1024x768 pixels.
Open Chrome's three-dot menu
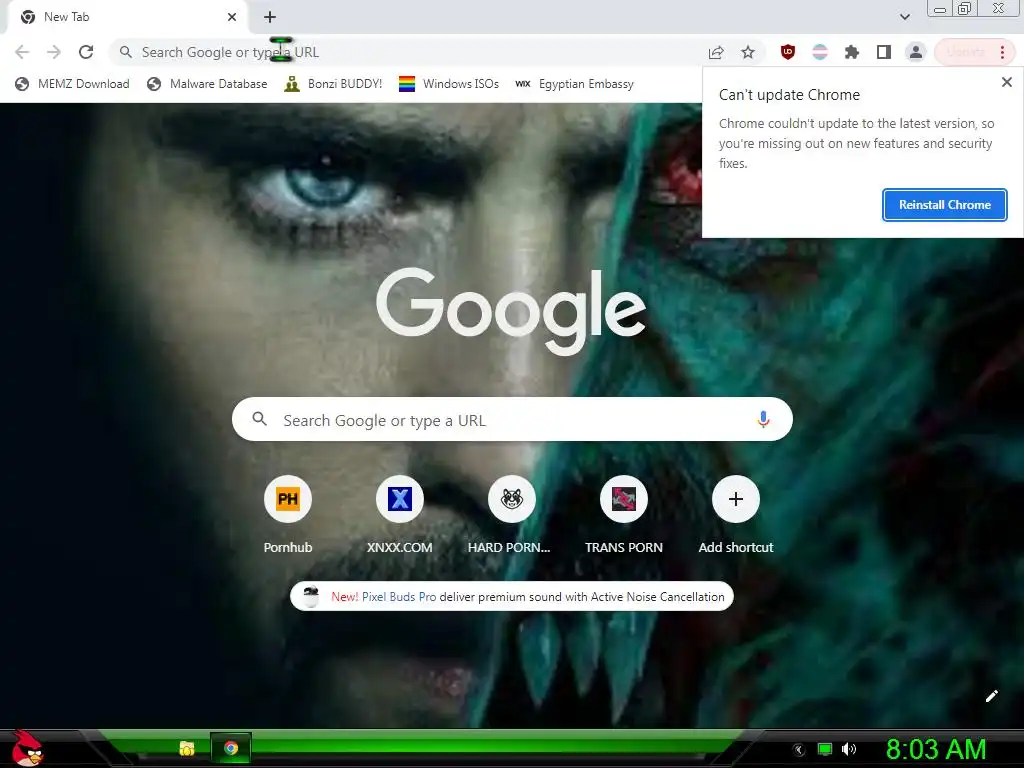tap(1002, 52)
